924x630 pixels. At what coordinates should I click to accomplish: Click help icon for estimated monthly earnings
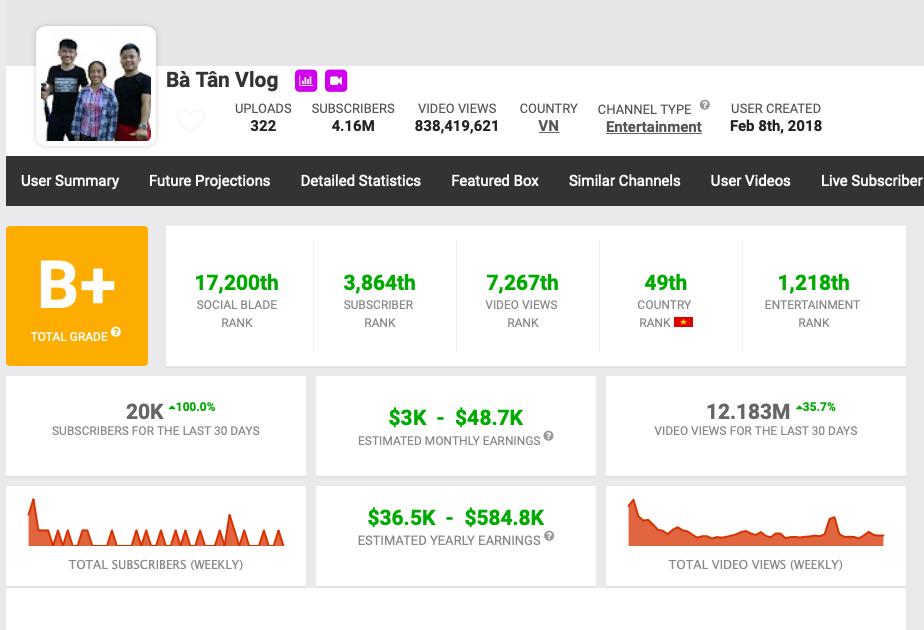coord(548,437)
